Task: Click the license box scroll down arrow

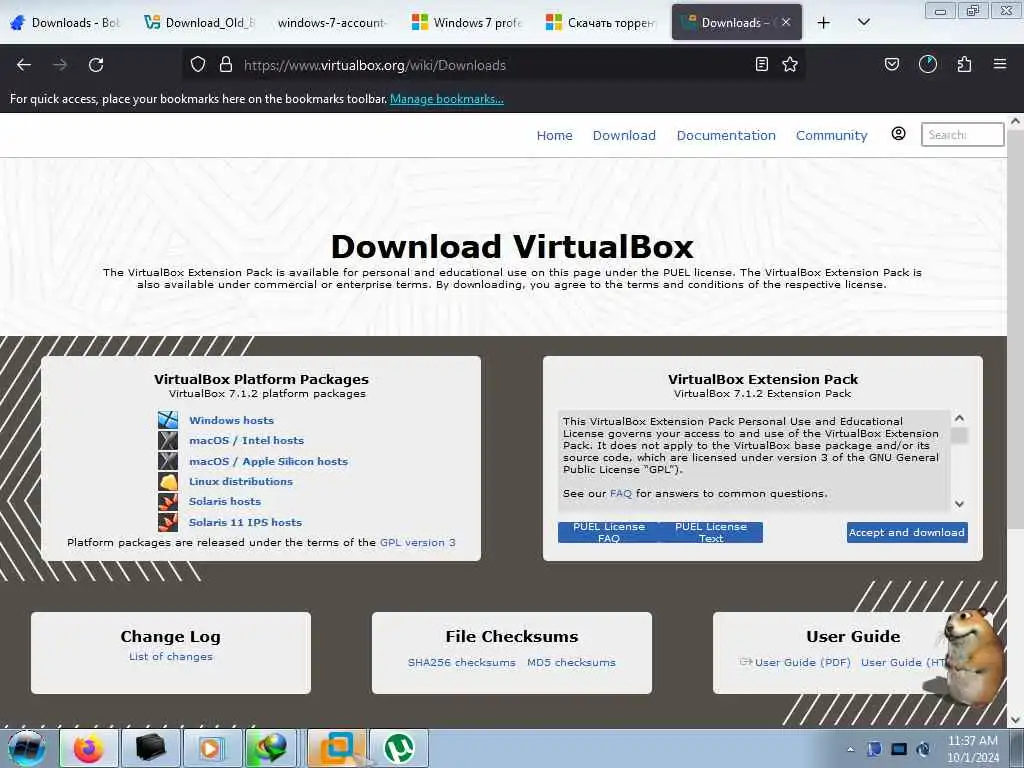Action: tap(959, 504)
